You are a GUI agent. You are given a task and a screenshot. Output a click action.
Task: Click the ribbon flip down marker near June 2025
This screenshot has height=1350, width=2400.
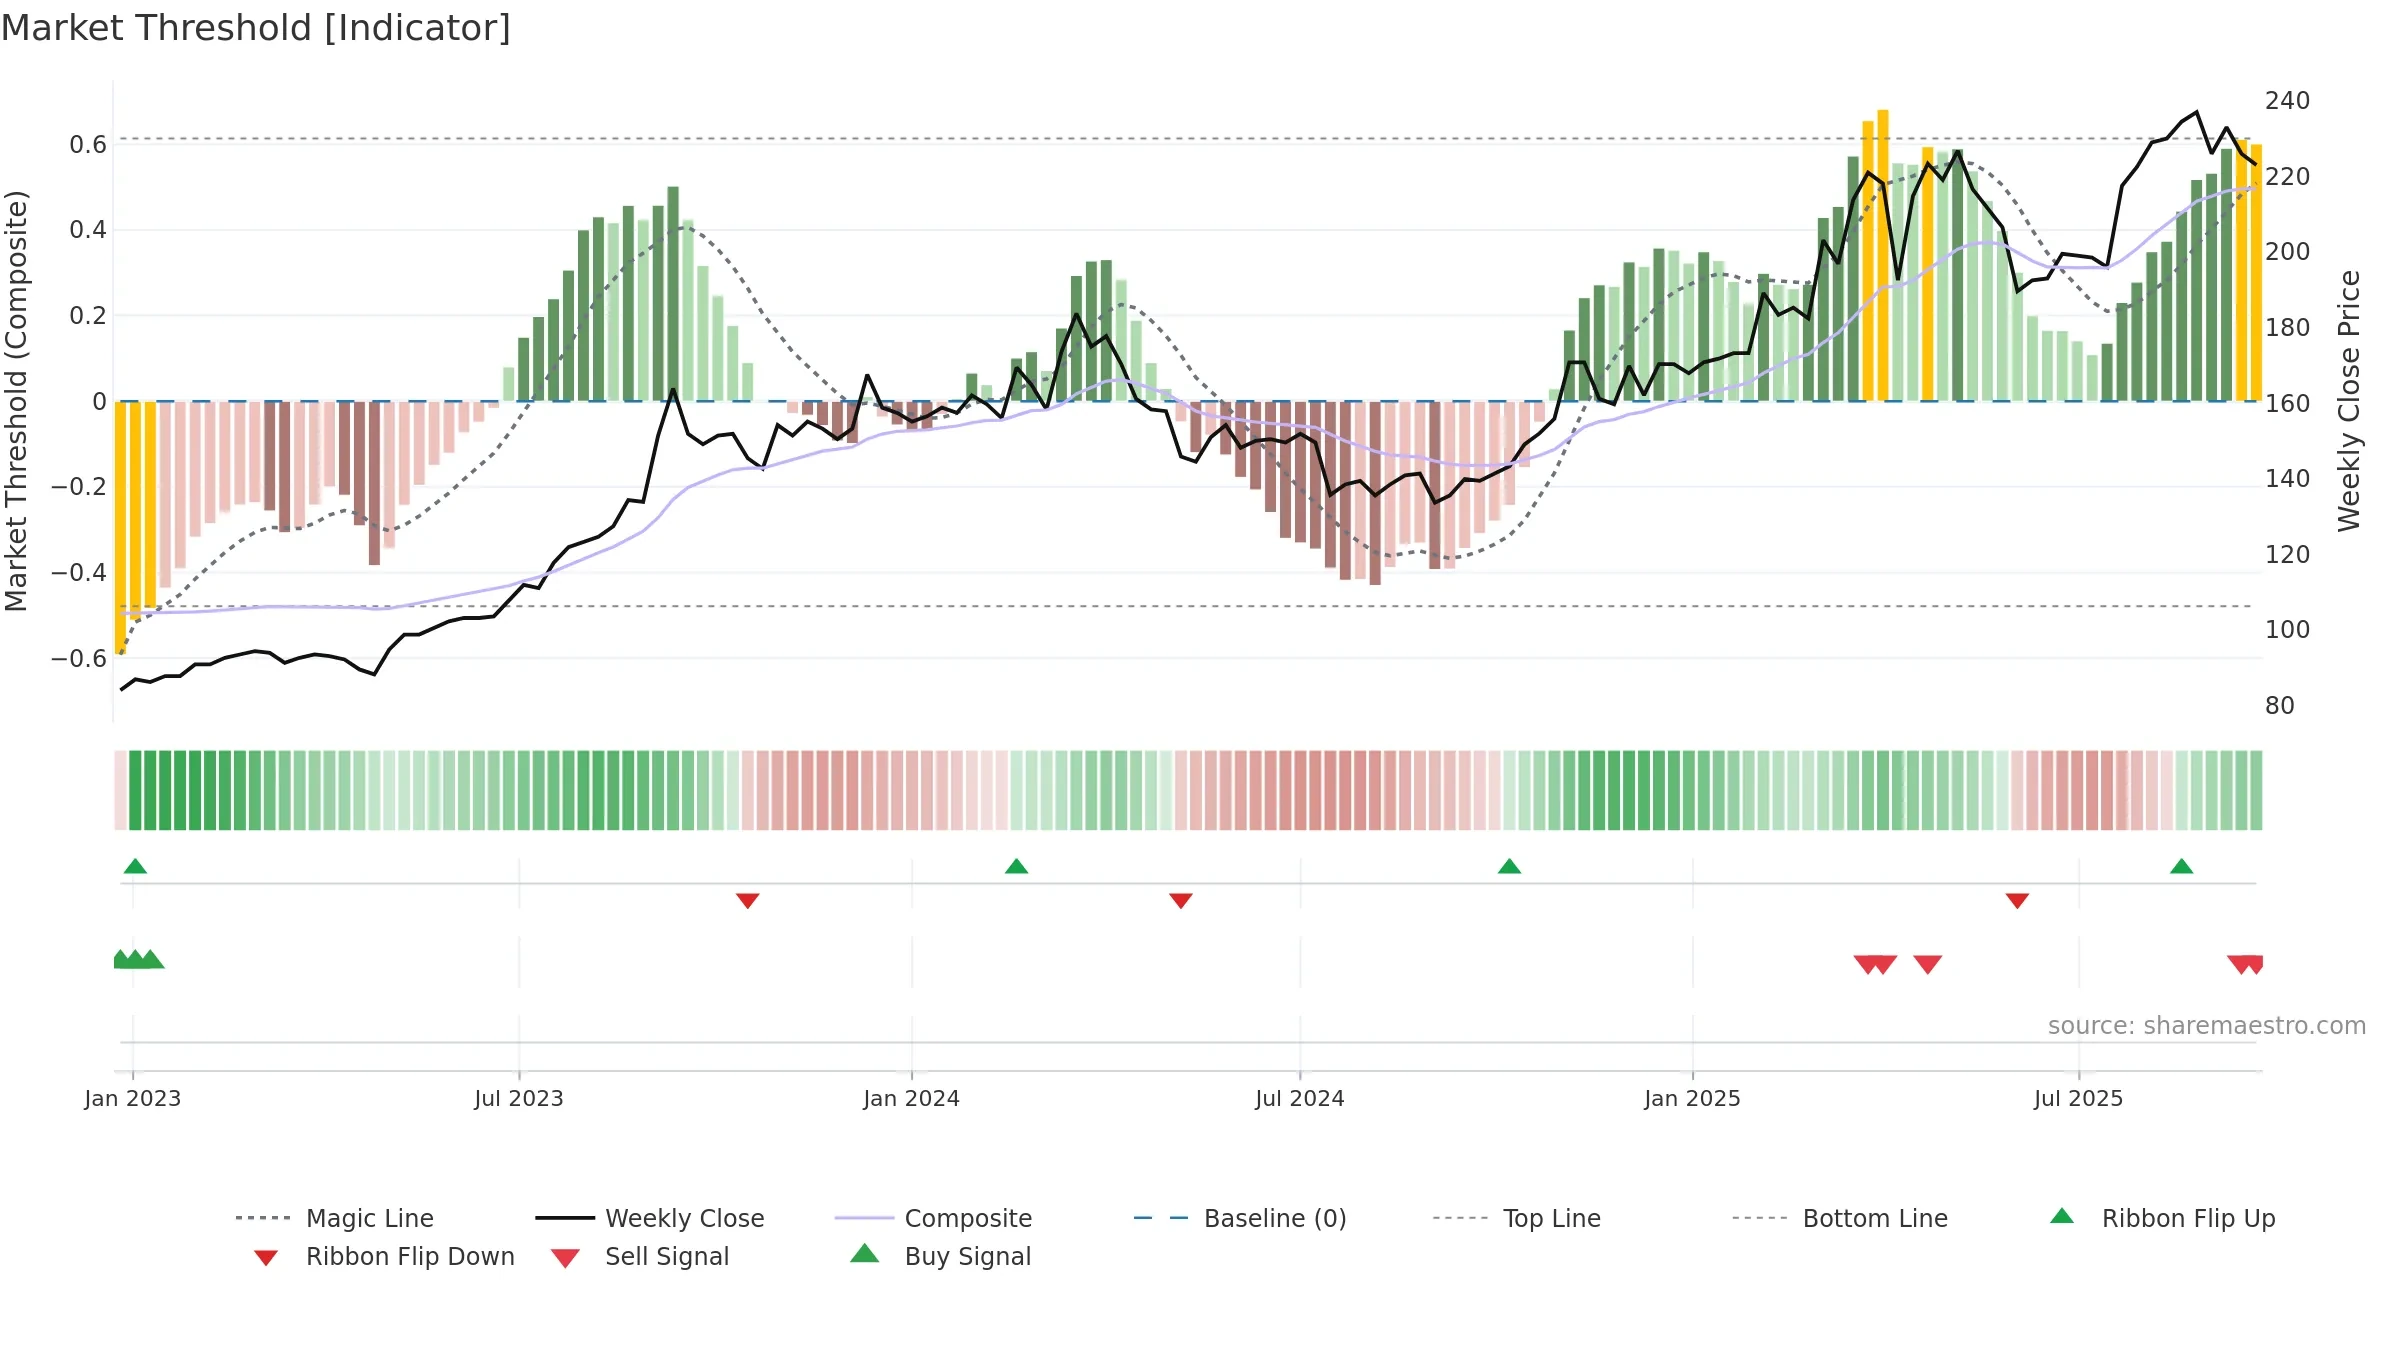pos(2017,901)
